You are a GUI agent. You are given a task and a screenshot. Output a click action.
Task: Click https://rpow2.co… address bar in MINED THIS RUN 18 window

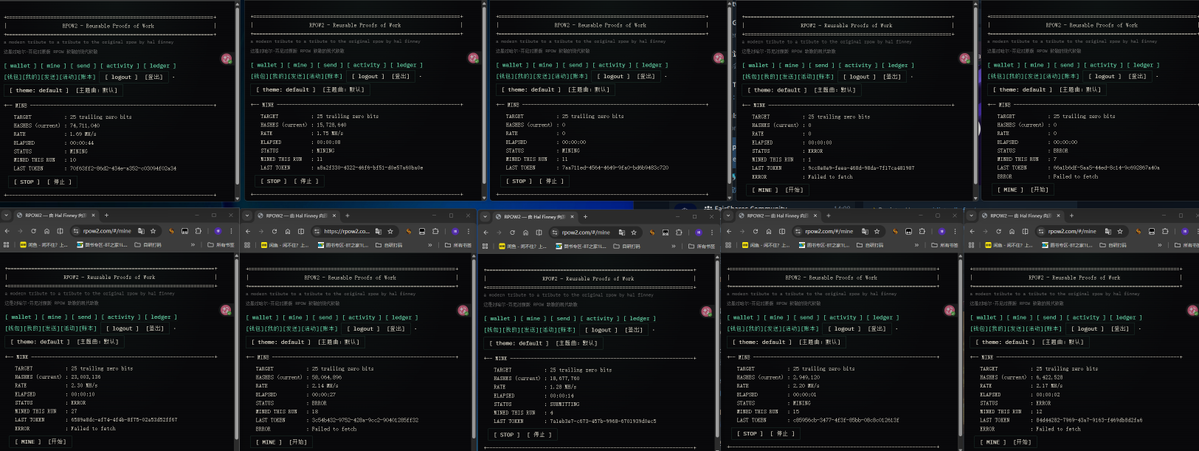[354, 231]
